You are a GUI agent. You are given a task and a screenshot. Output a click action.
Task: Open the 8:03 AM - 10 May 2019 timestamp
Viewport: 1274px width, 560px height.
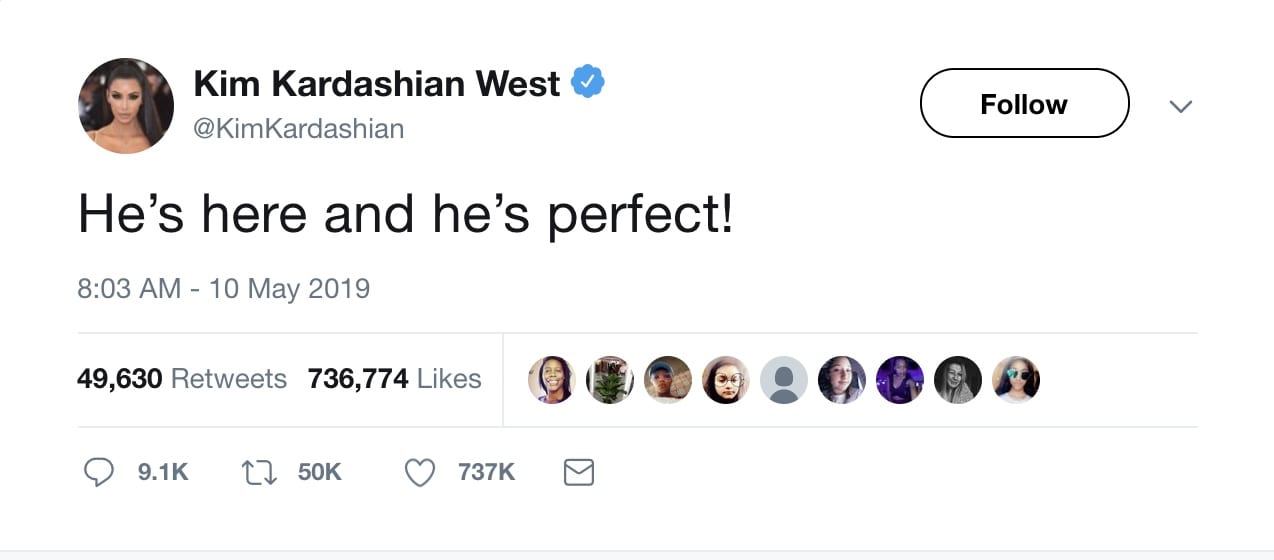click(x=223, y=289)
